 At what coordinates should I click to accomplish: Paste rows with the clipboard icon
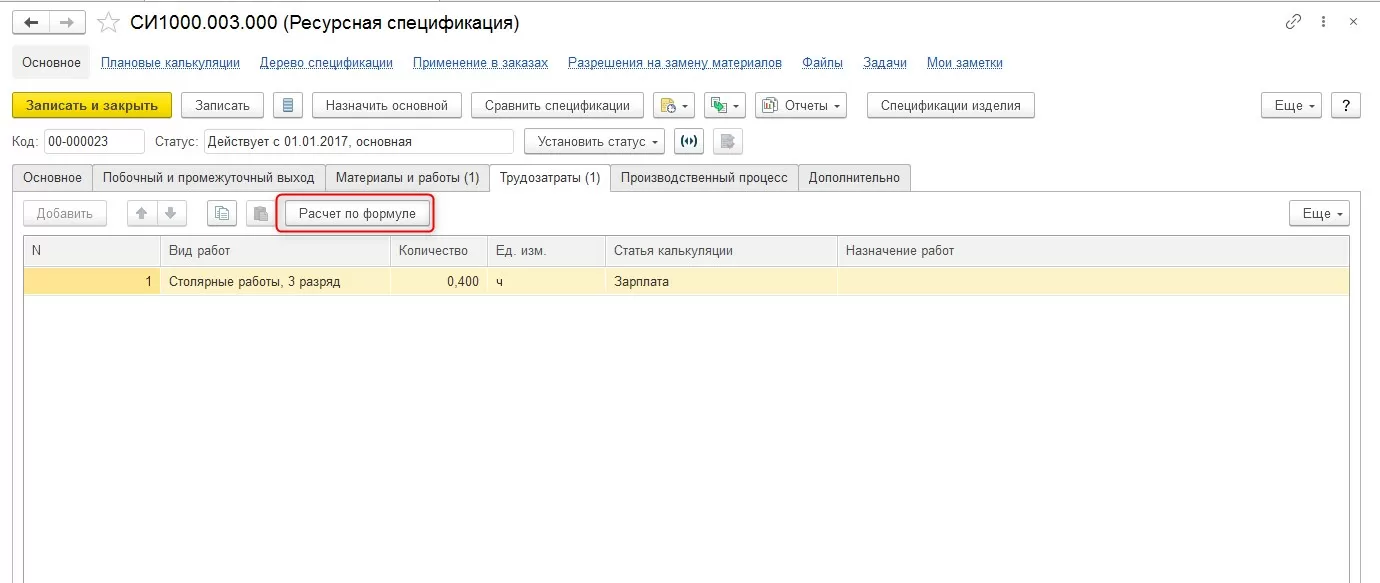(259, 213)
